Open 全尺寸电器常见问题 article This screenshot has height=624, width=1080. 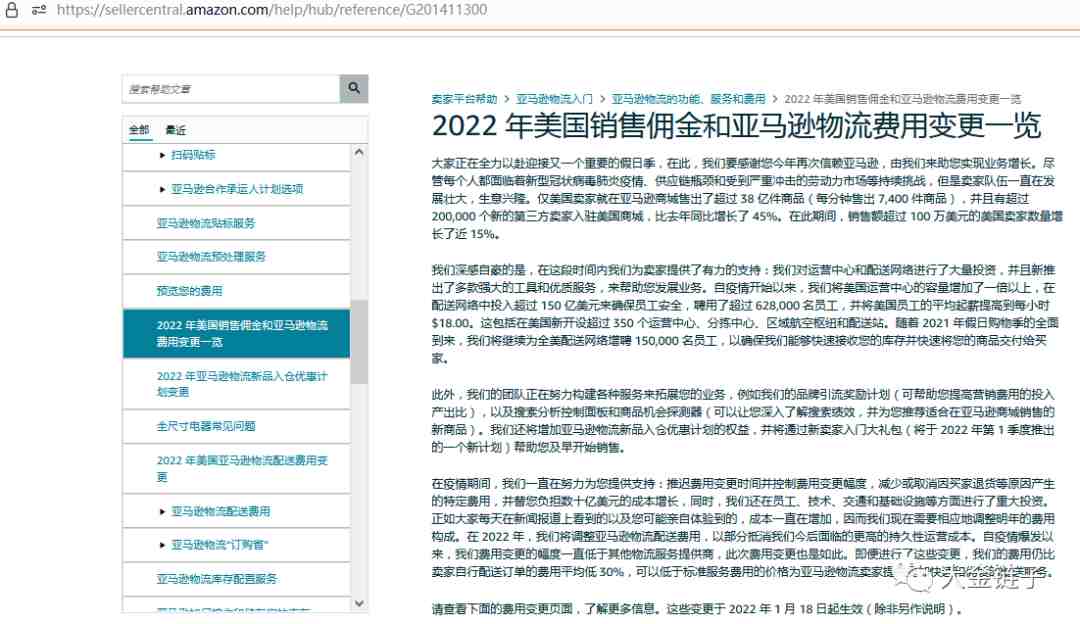pos(206,426)
